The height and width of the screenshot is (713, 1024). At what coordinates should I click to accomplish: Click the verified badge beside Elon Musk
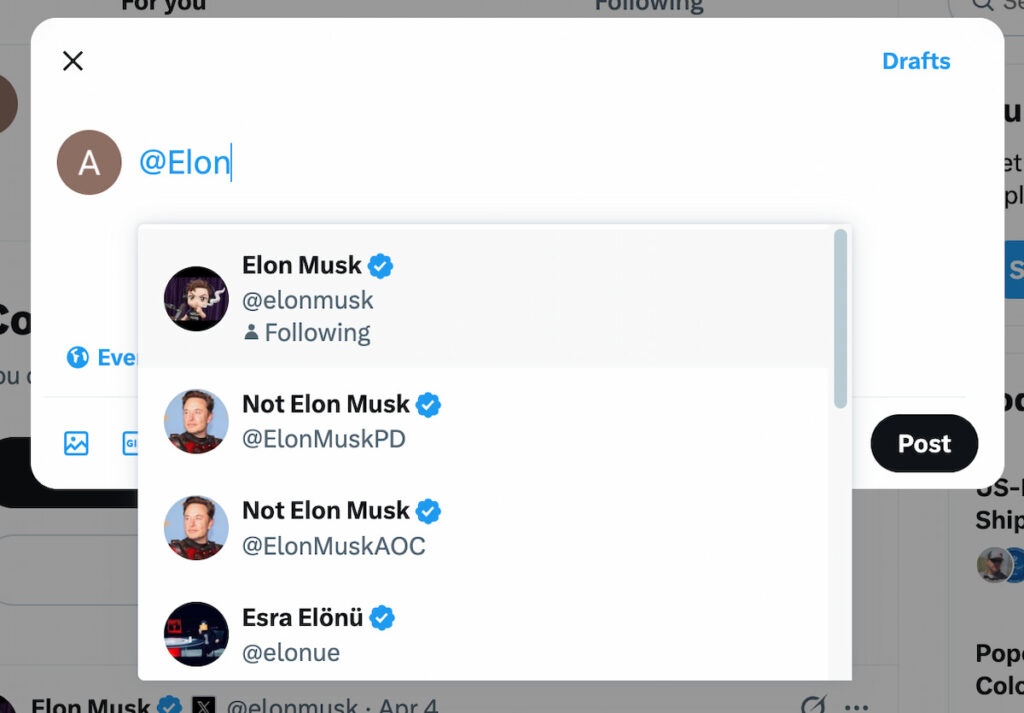(x=380, y=266)
